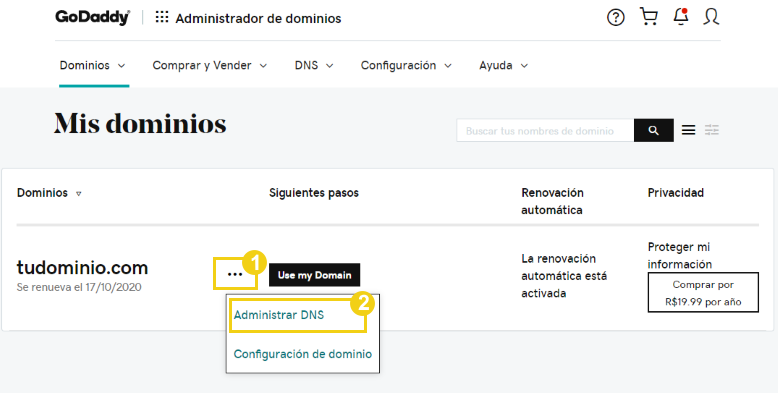
Task: Select Administrar DNS from menu
Action: (279, 315)
